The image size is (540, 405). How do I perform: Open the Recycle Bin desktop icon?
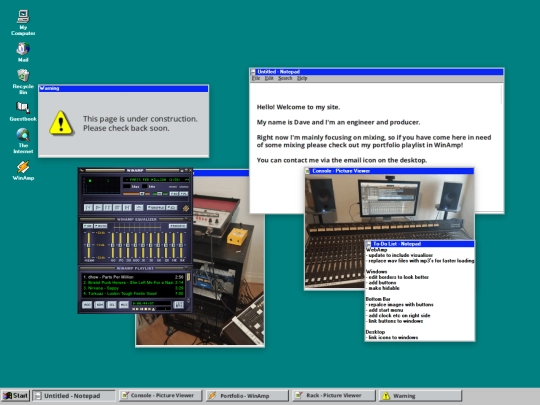(x=23, y=82)
